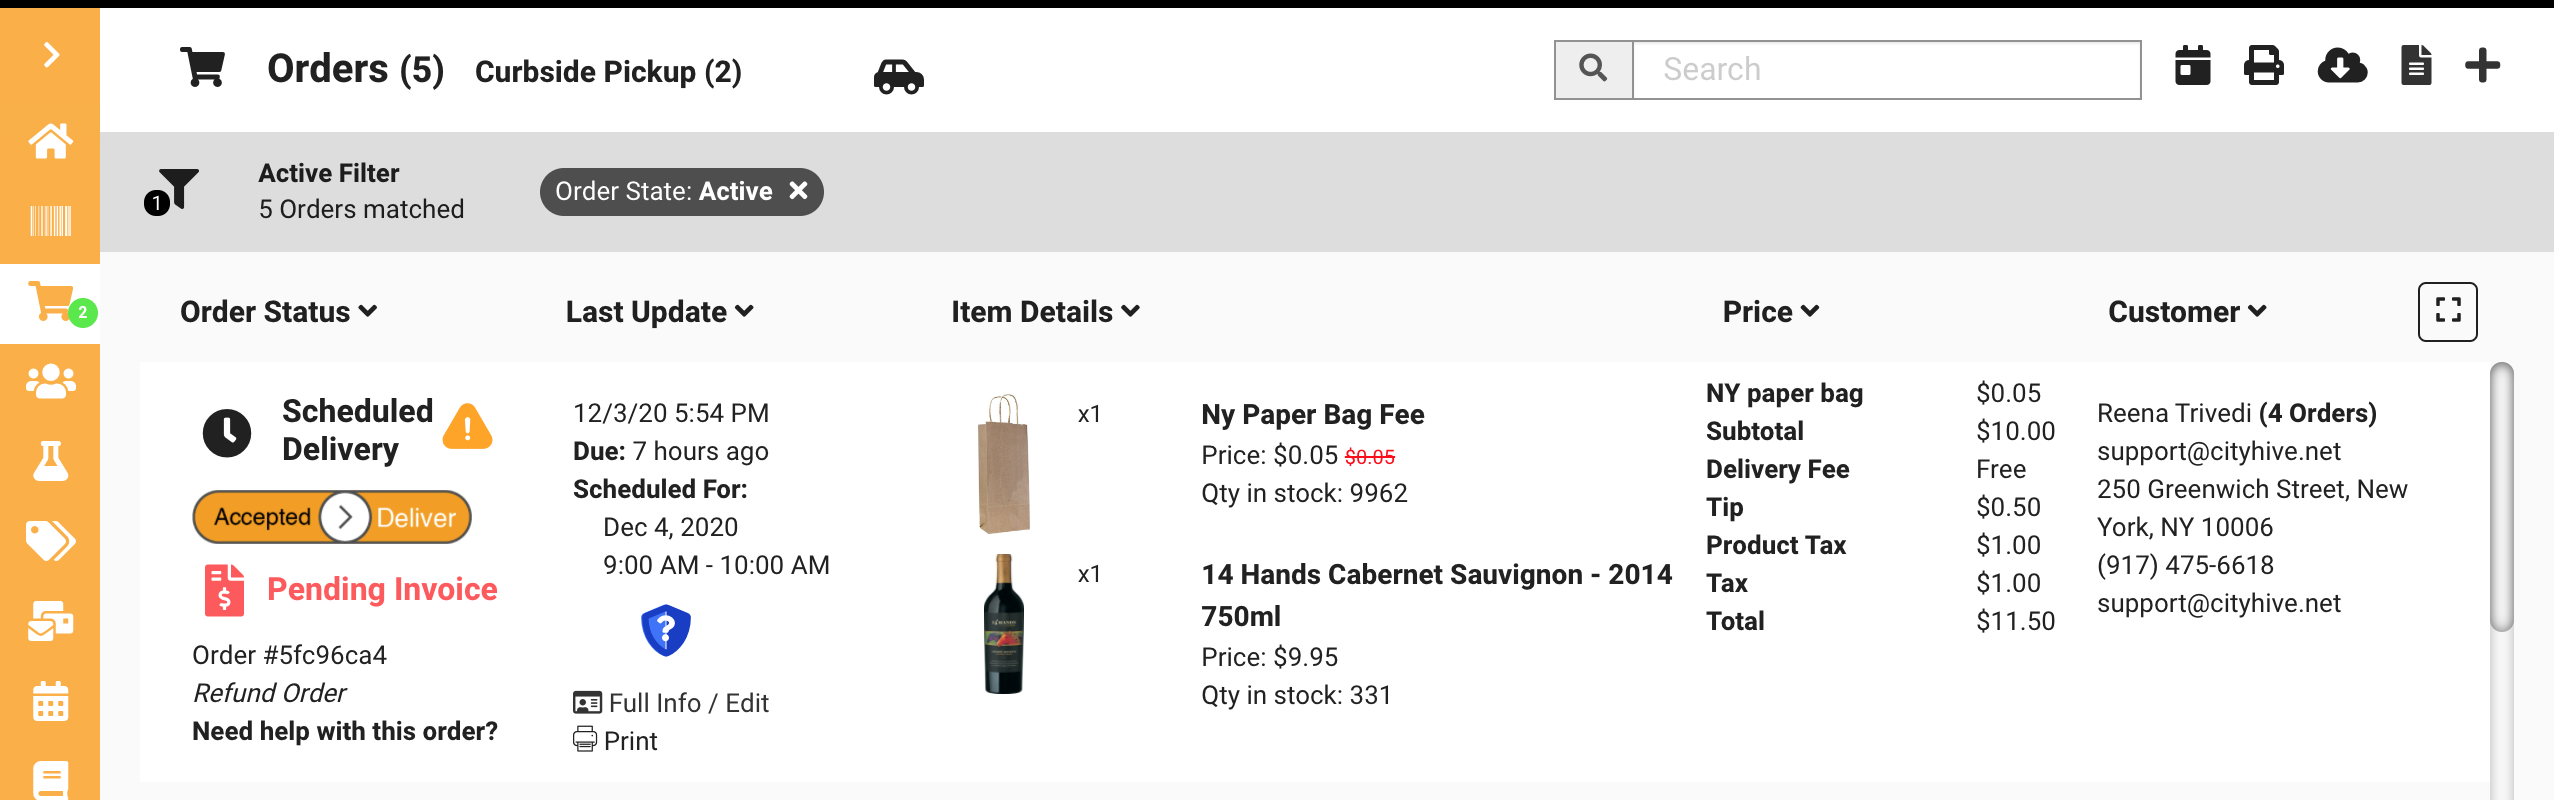This screenshot has height=800, width=2554.
Task: Open the barcode icon in sidebar
Action: 50,220
